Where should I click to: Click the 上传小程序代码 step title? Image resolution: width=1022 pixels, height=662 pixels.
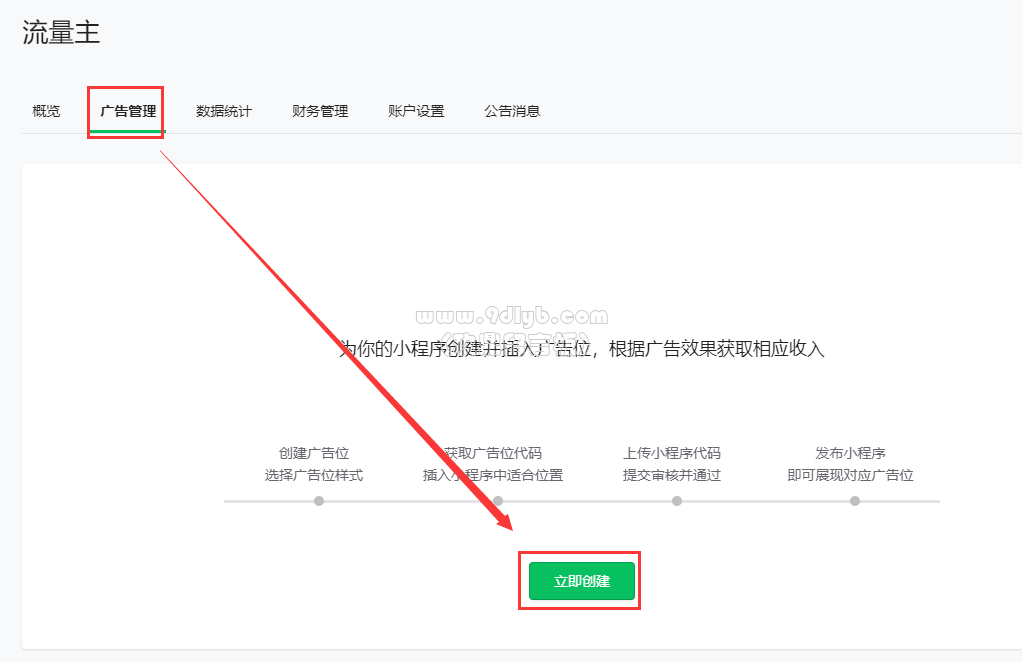point(672,453)
